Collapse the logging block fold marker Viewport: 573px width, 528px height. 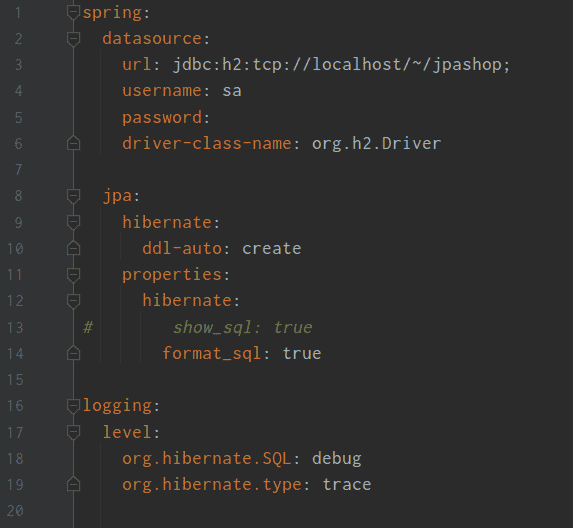73,406
